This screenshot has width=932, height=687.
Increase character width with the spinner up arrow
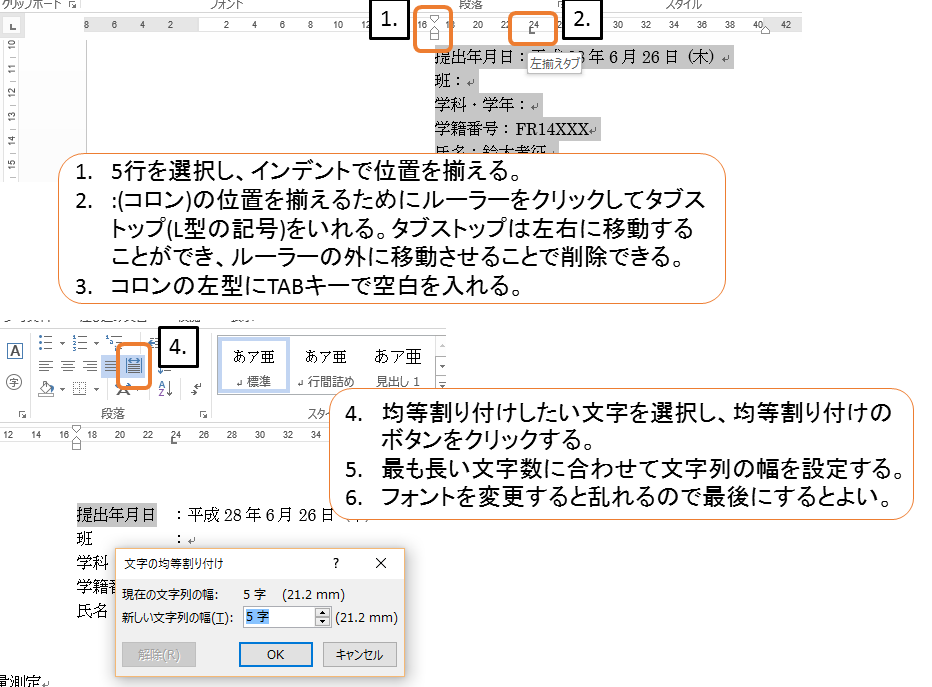coord(322,613)
